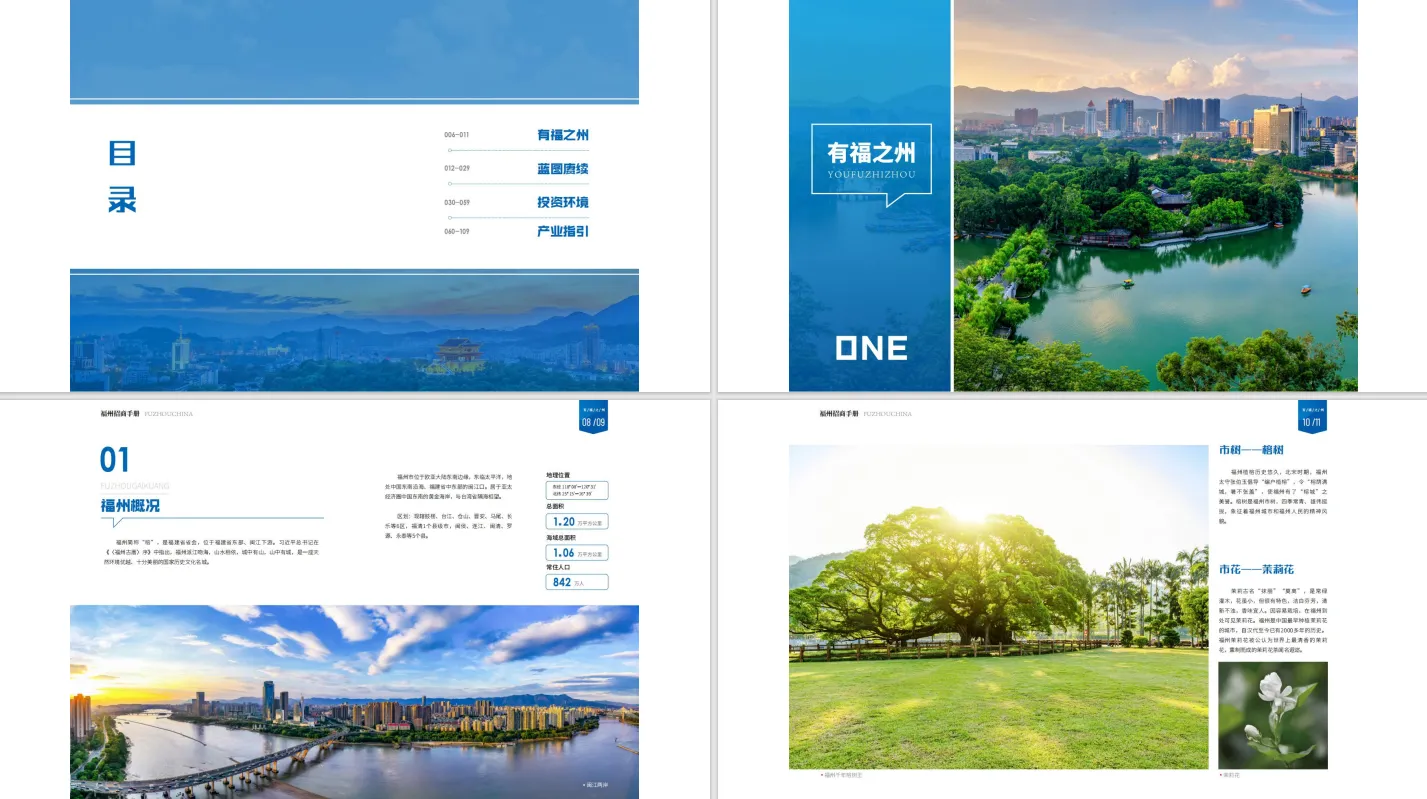
Task: Click the 842 population value box
Action: click(577, 582)
